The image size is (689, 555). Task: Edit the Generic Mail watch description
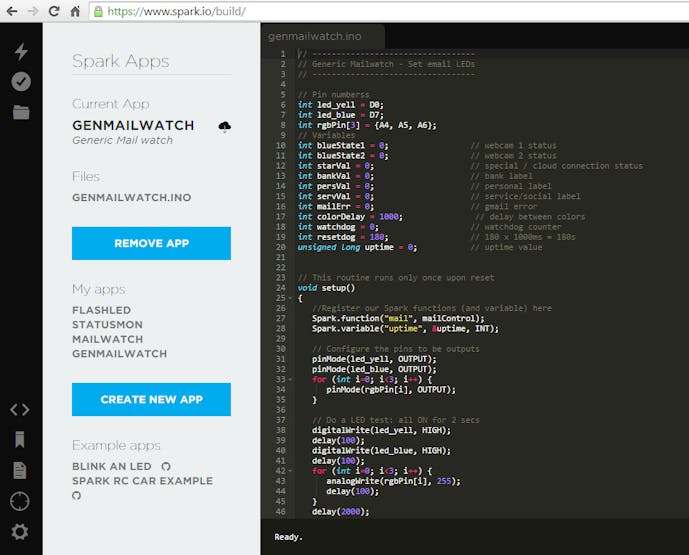click(x=122, y=140)
